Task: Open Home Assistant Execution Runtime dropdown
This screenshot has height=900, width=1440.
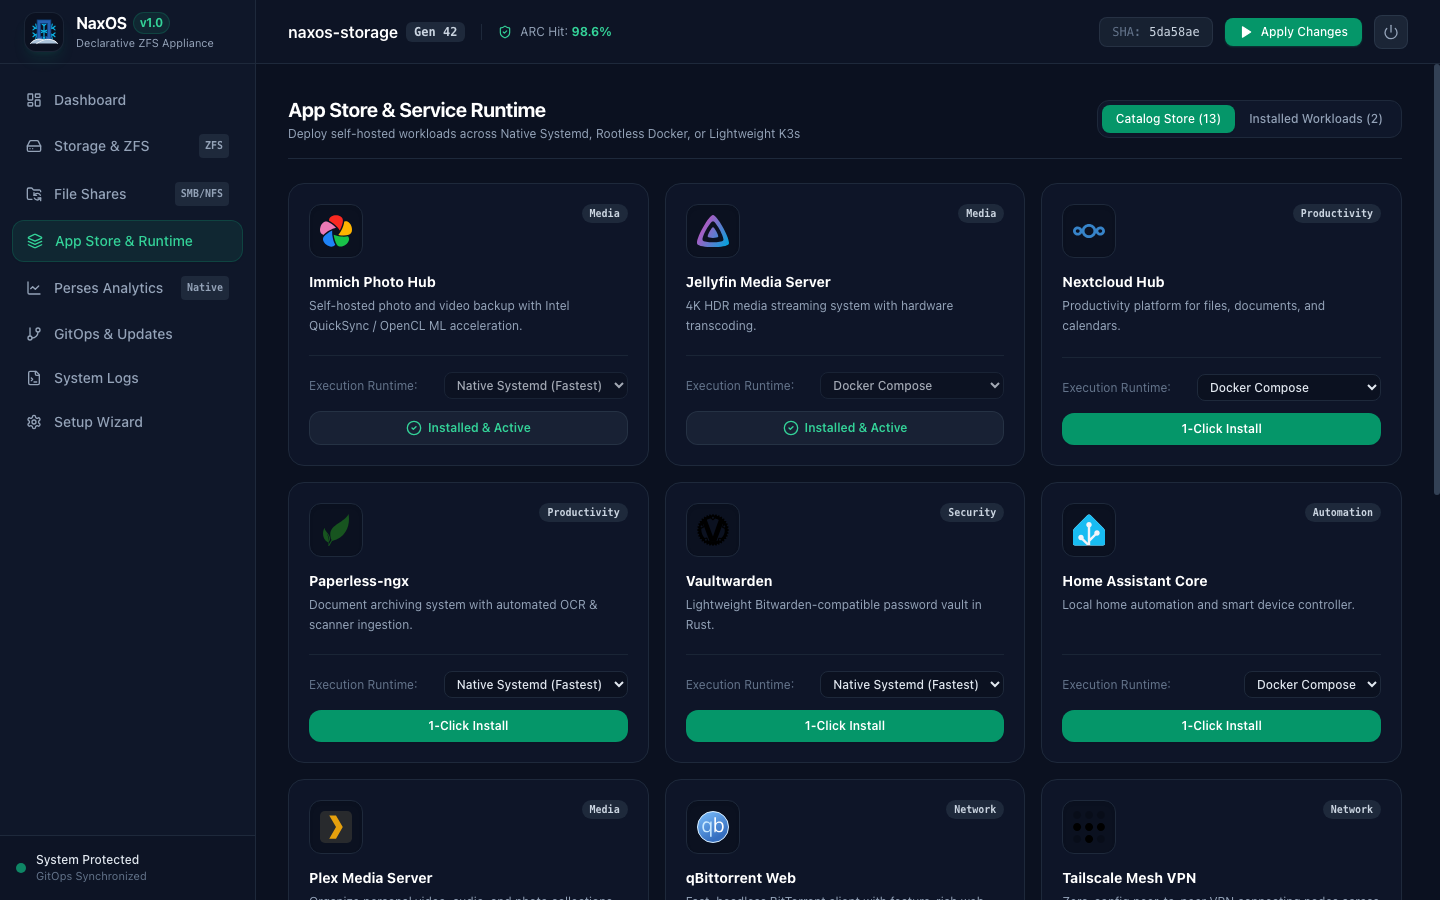Action: tap(1312, 685)
